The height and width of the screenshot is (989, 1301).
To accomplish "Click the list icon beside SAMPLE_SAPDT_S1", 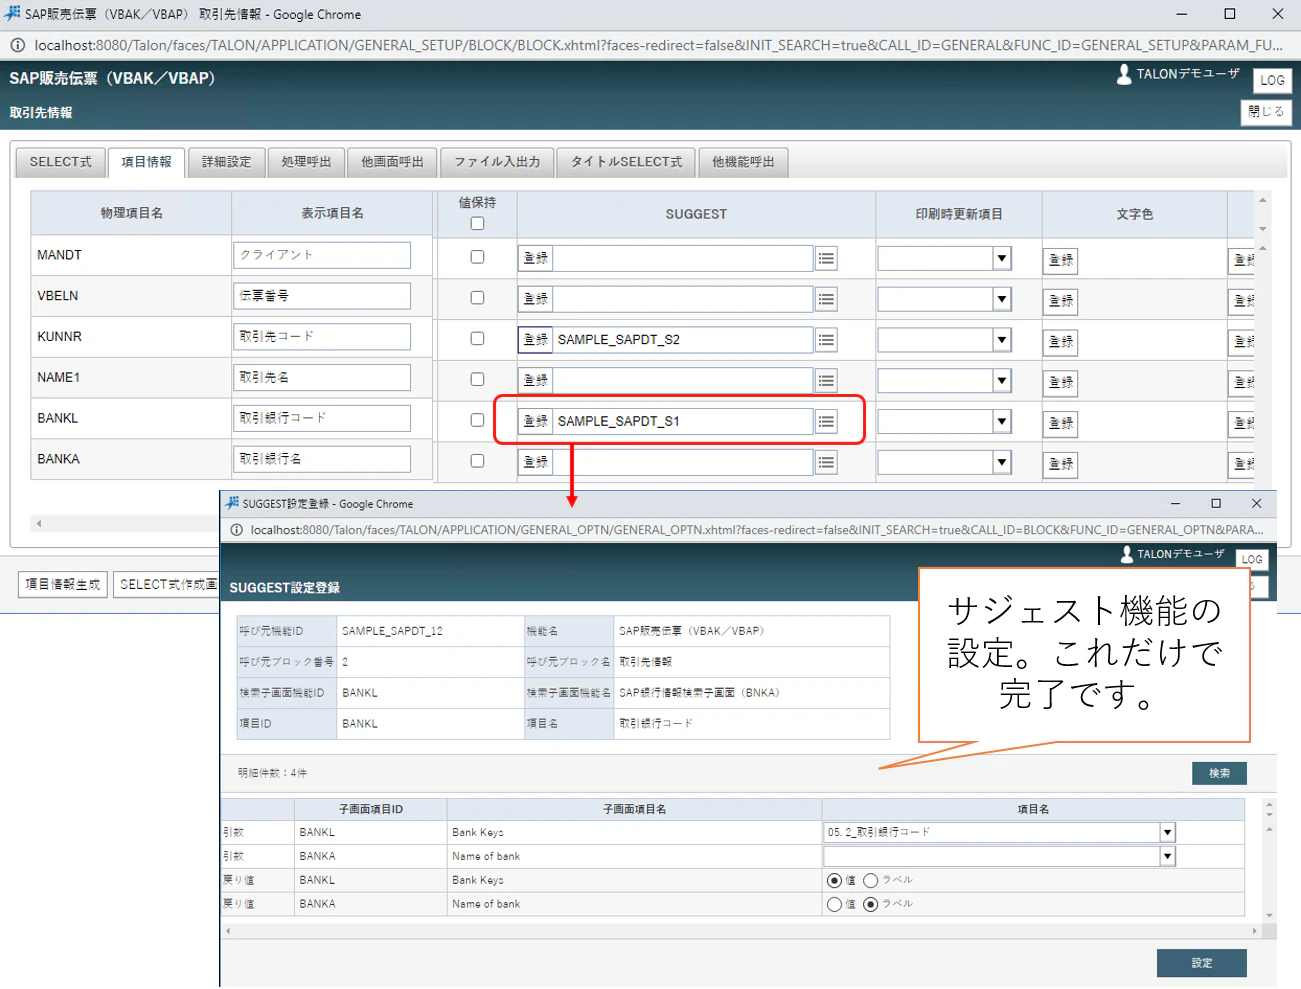I will tap(826, 422).
